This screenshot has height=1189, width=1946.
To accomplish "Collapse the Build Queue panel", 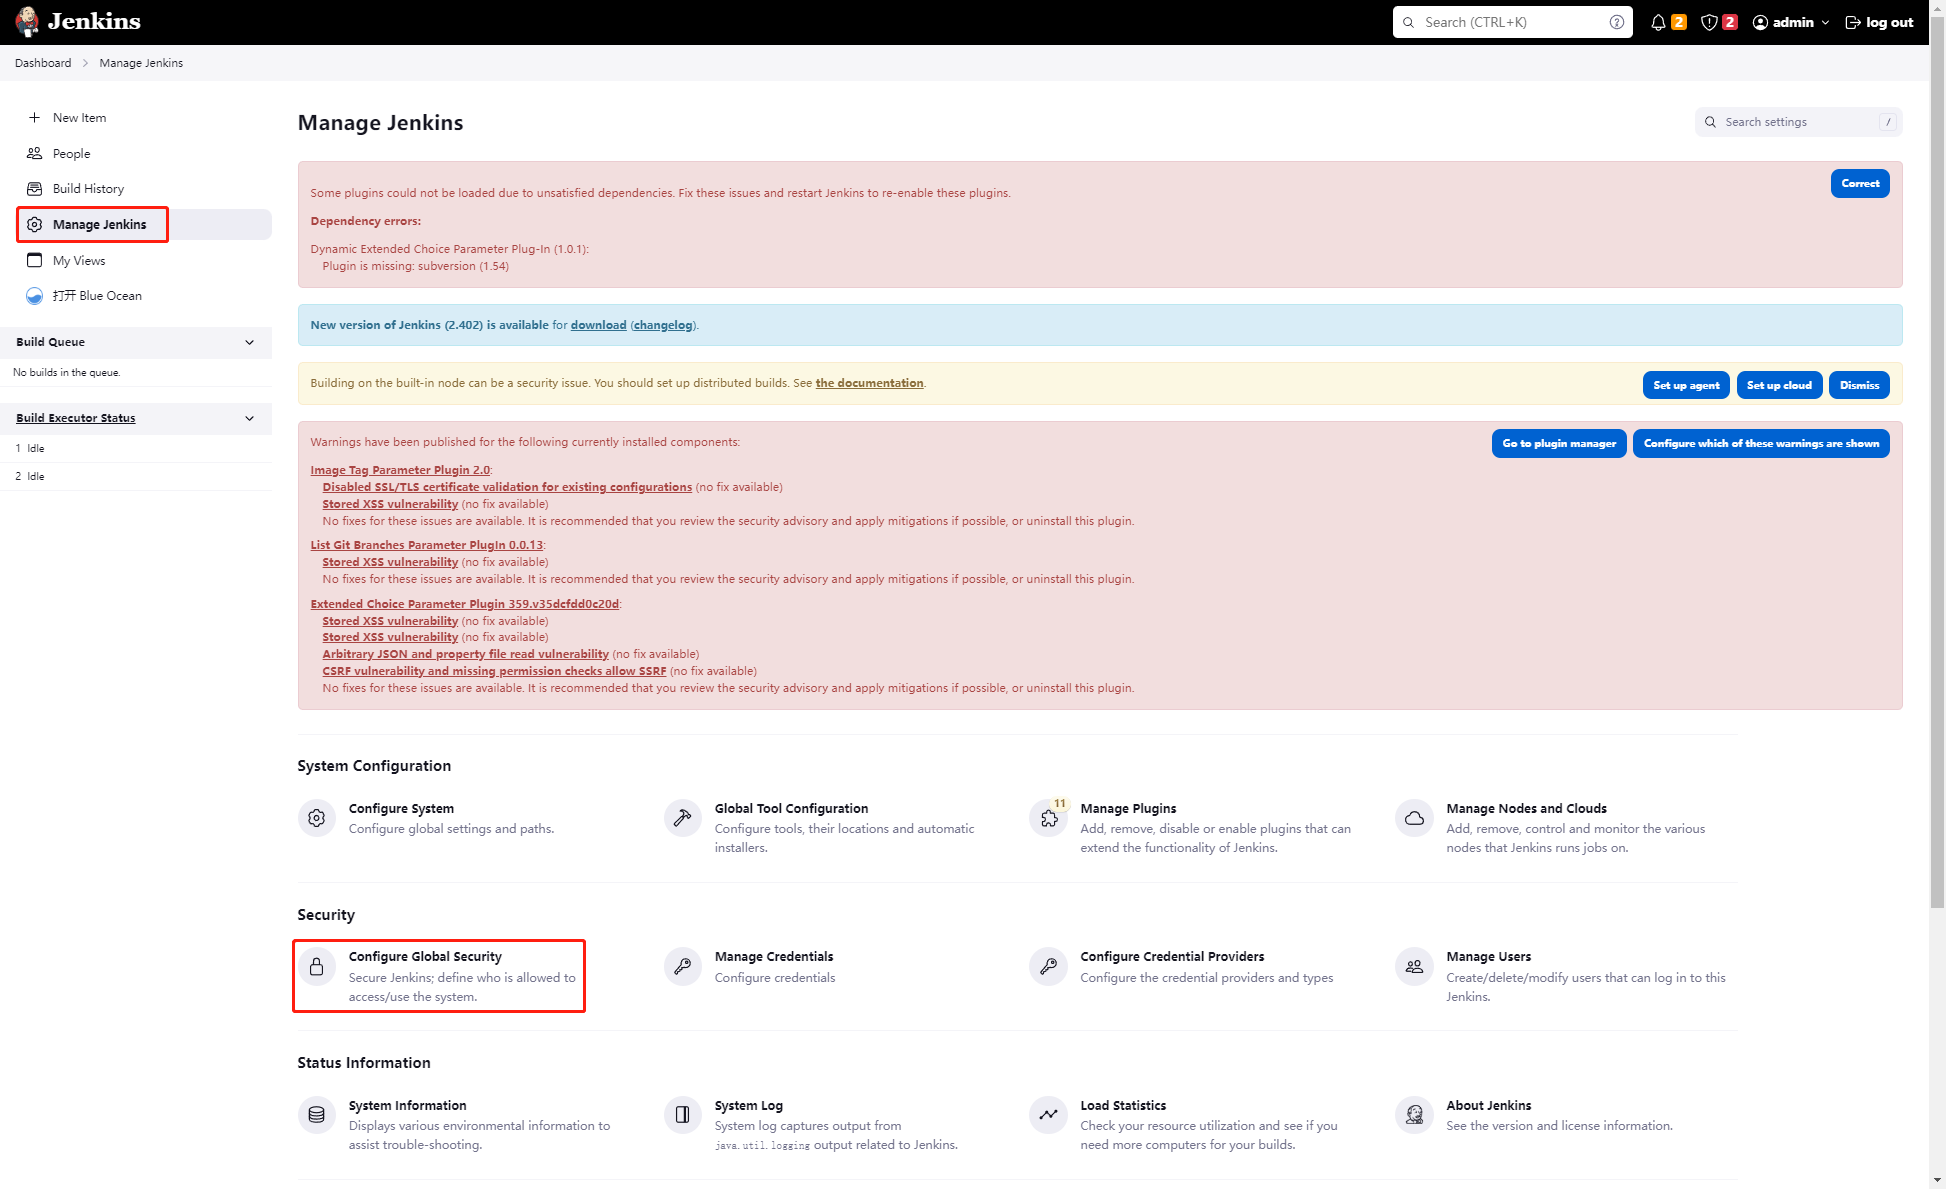I will click(x=249, y=342).
